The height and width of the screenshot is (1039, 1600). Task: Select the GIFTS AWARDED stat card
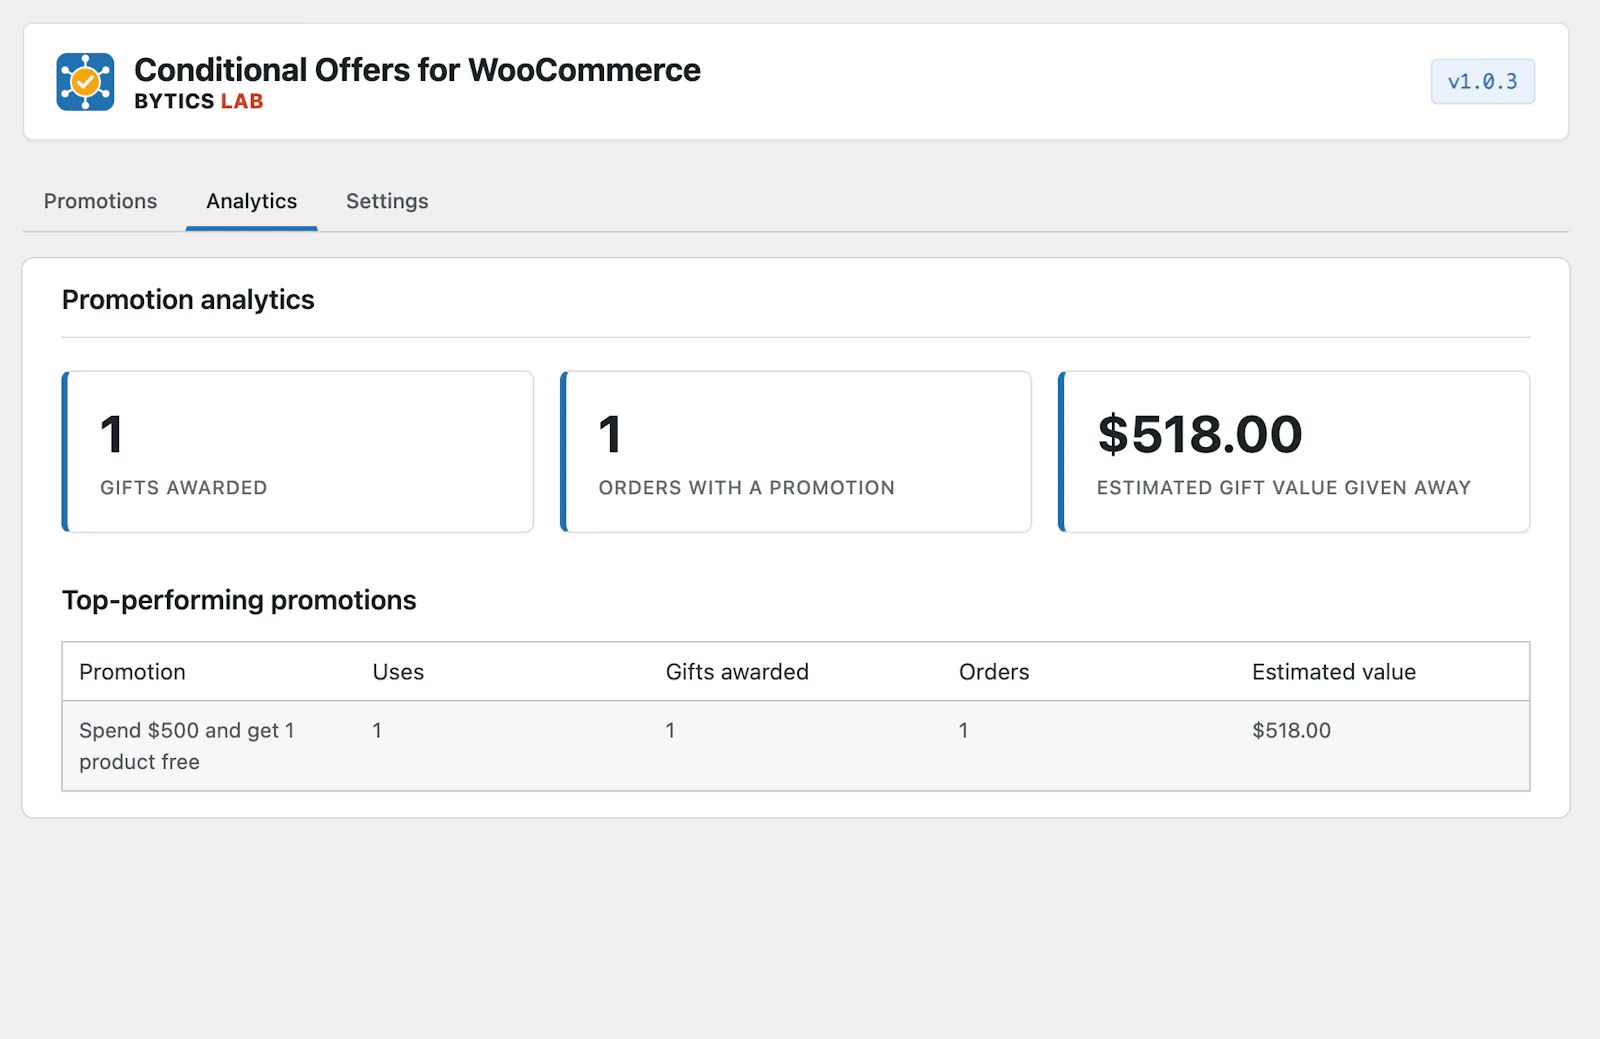297,452
